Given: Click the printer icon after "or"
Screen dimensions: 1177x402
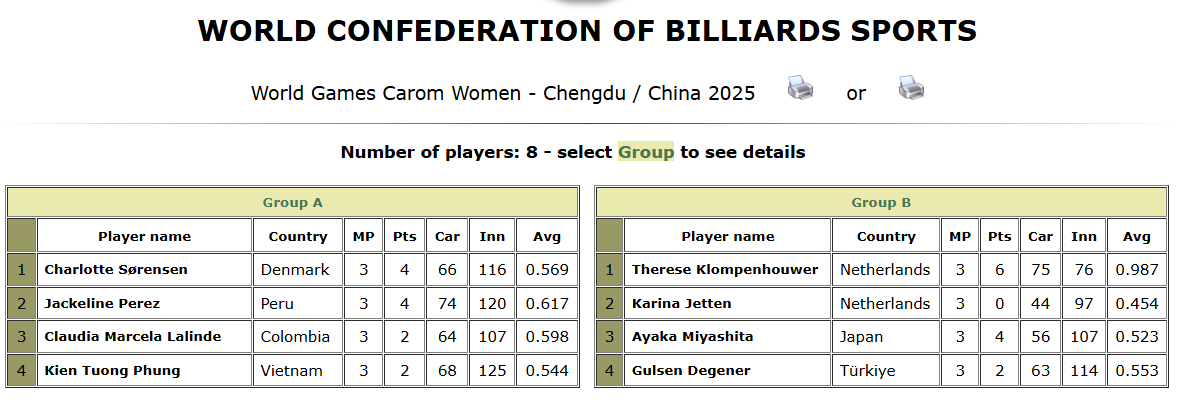Looking at the screenshot, I should pyautogui.click(x=910, y=88).
